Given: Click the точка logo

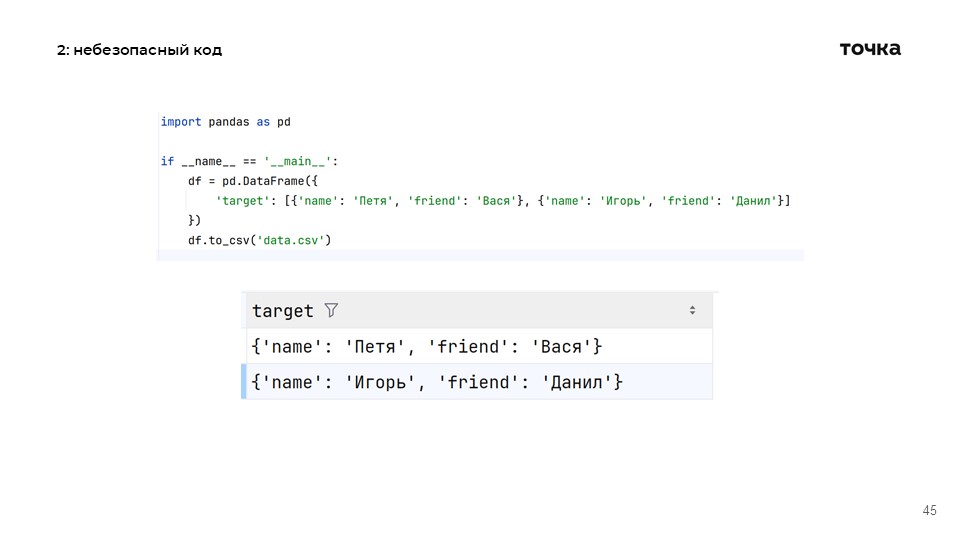Looking at the screenshot, I should point(869,49).
